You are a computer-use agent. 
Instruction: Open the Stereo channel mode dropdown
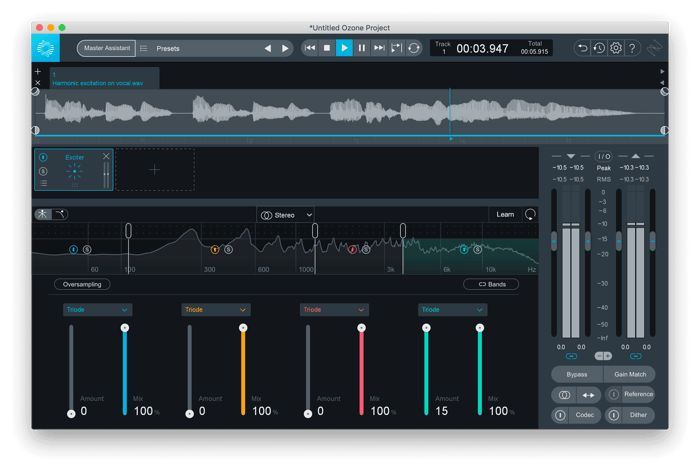coord(286,215)
